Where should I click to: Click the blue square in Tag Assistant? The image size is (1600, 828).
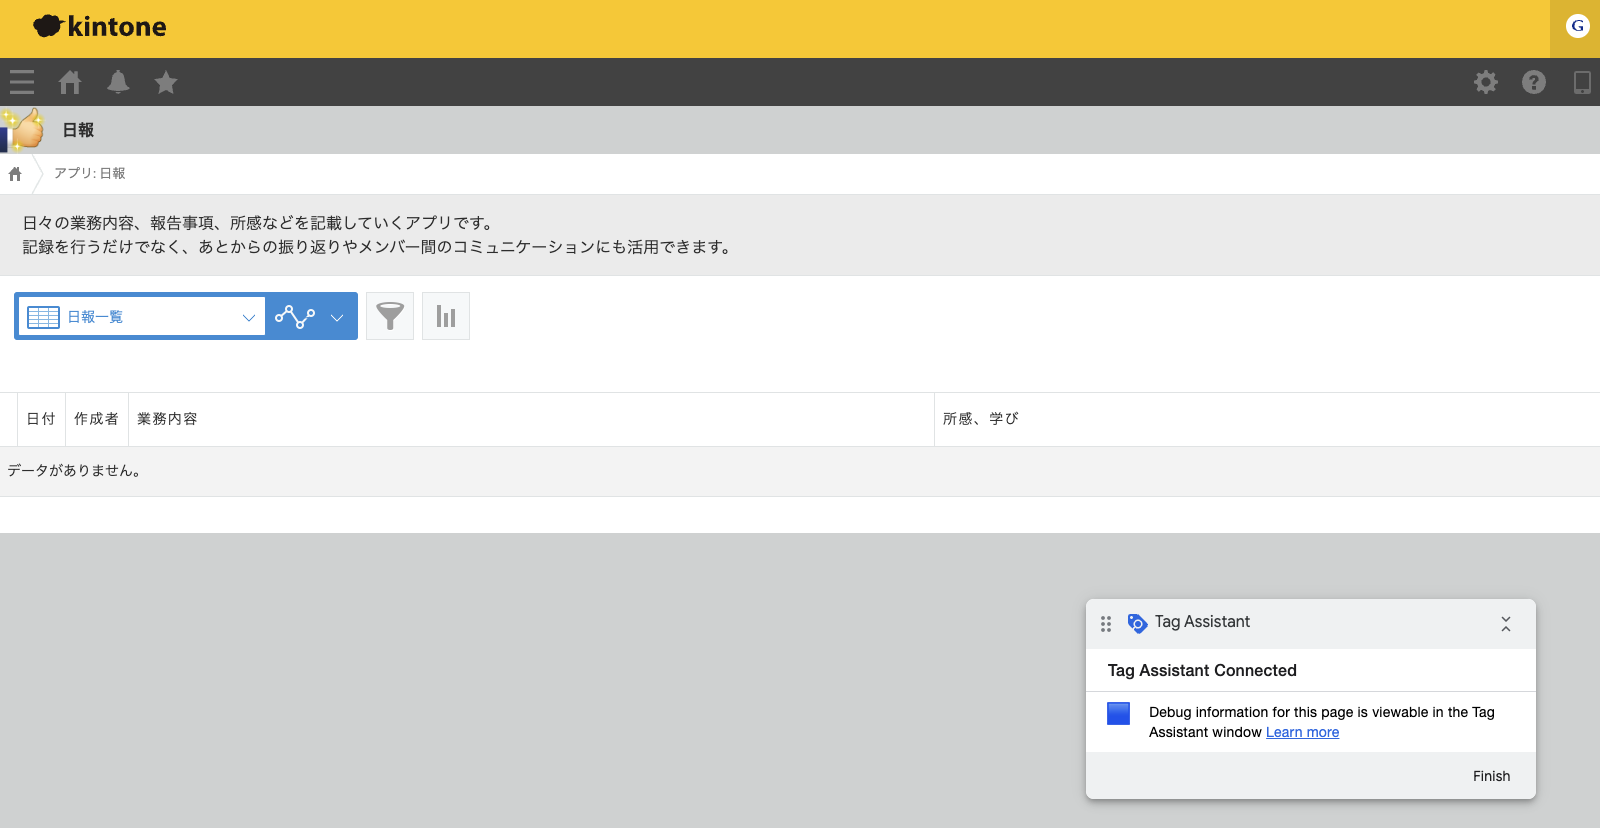(x=1119, y=713)
